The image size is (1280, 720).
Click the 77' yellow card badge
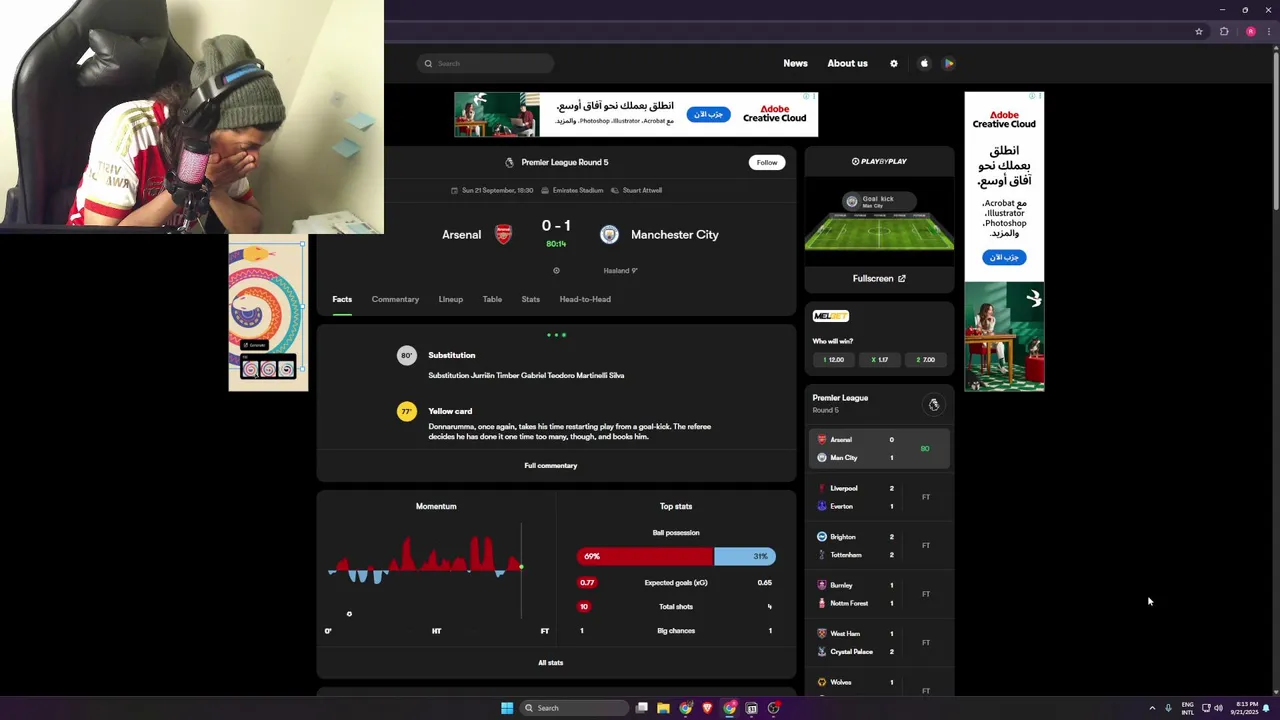[406, 411]
